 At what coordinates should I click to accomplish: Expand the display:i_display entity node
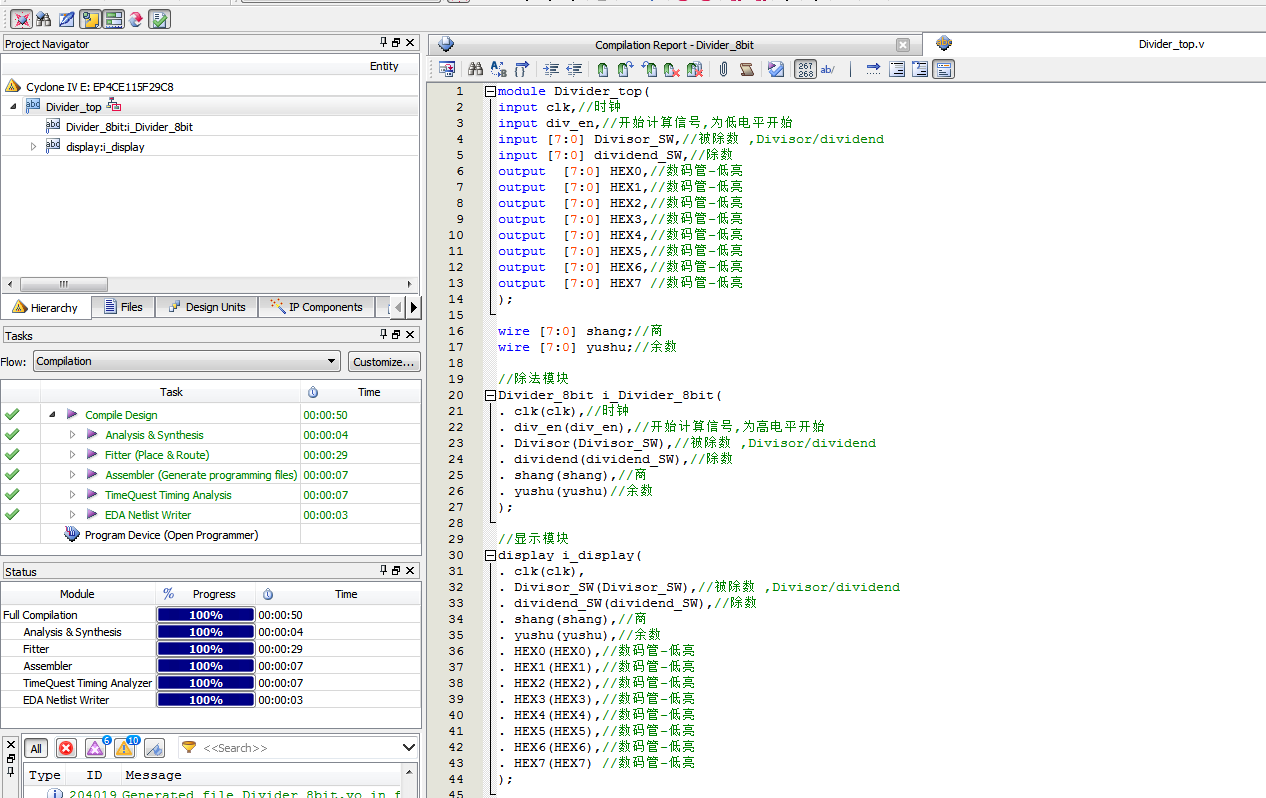coord(33,145)
